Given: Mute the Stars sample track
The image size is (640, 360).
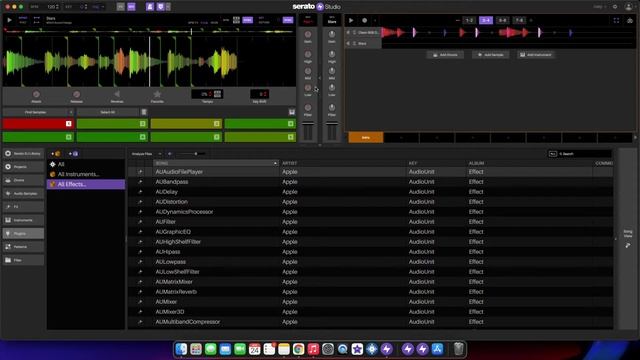Looking at the screenshot, I should point(348,43).
